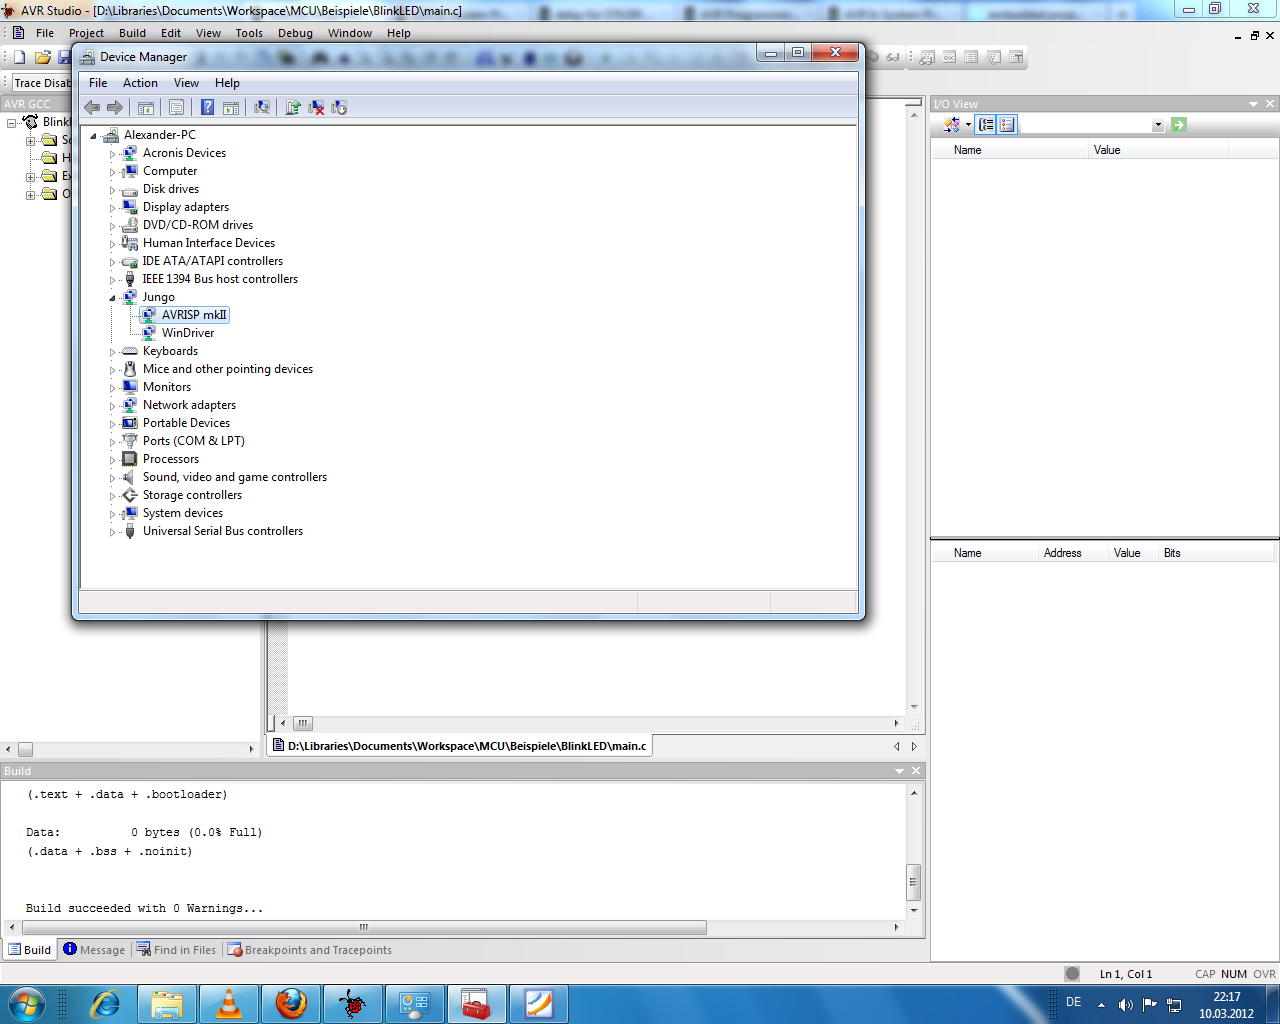The image size is (1280, 1024).
Task: Click the Build output vertical scrollbar thumb
Action: point(913,882)
